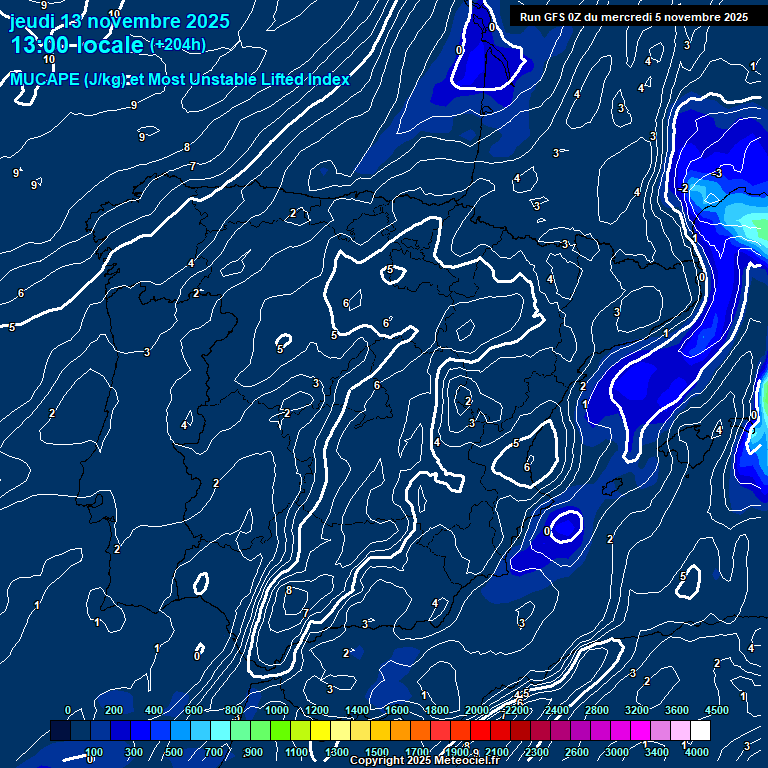Click the '3400' legend value
This screenshot has height=768, width=768.
(657, 752)
